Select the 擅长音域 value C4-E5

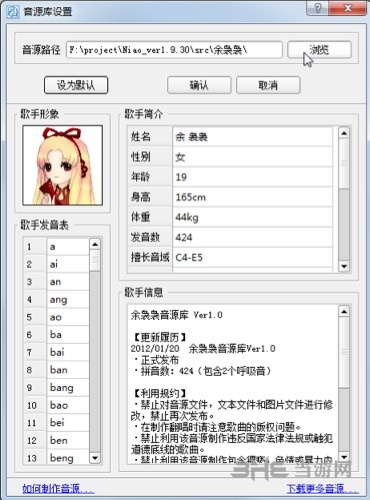click(253, 257)
